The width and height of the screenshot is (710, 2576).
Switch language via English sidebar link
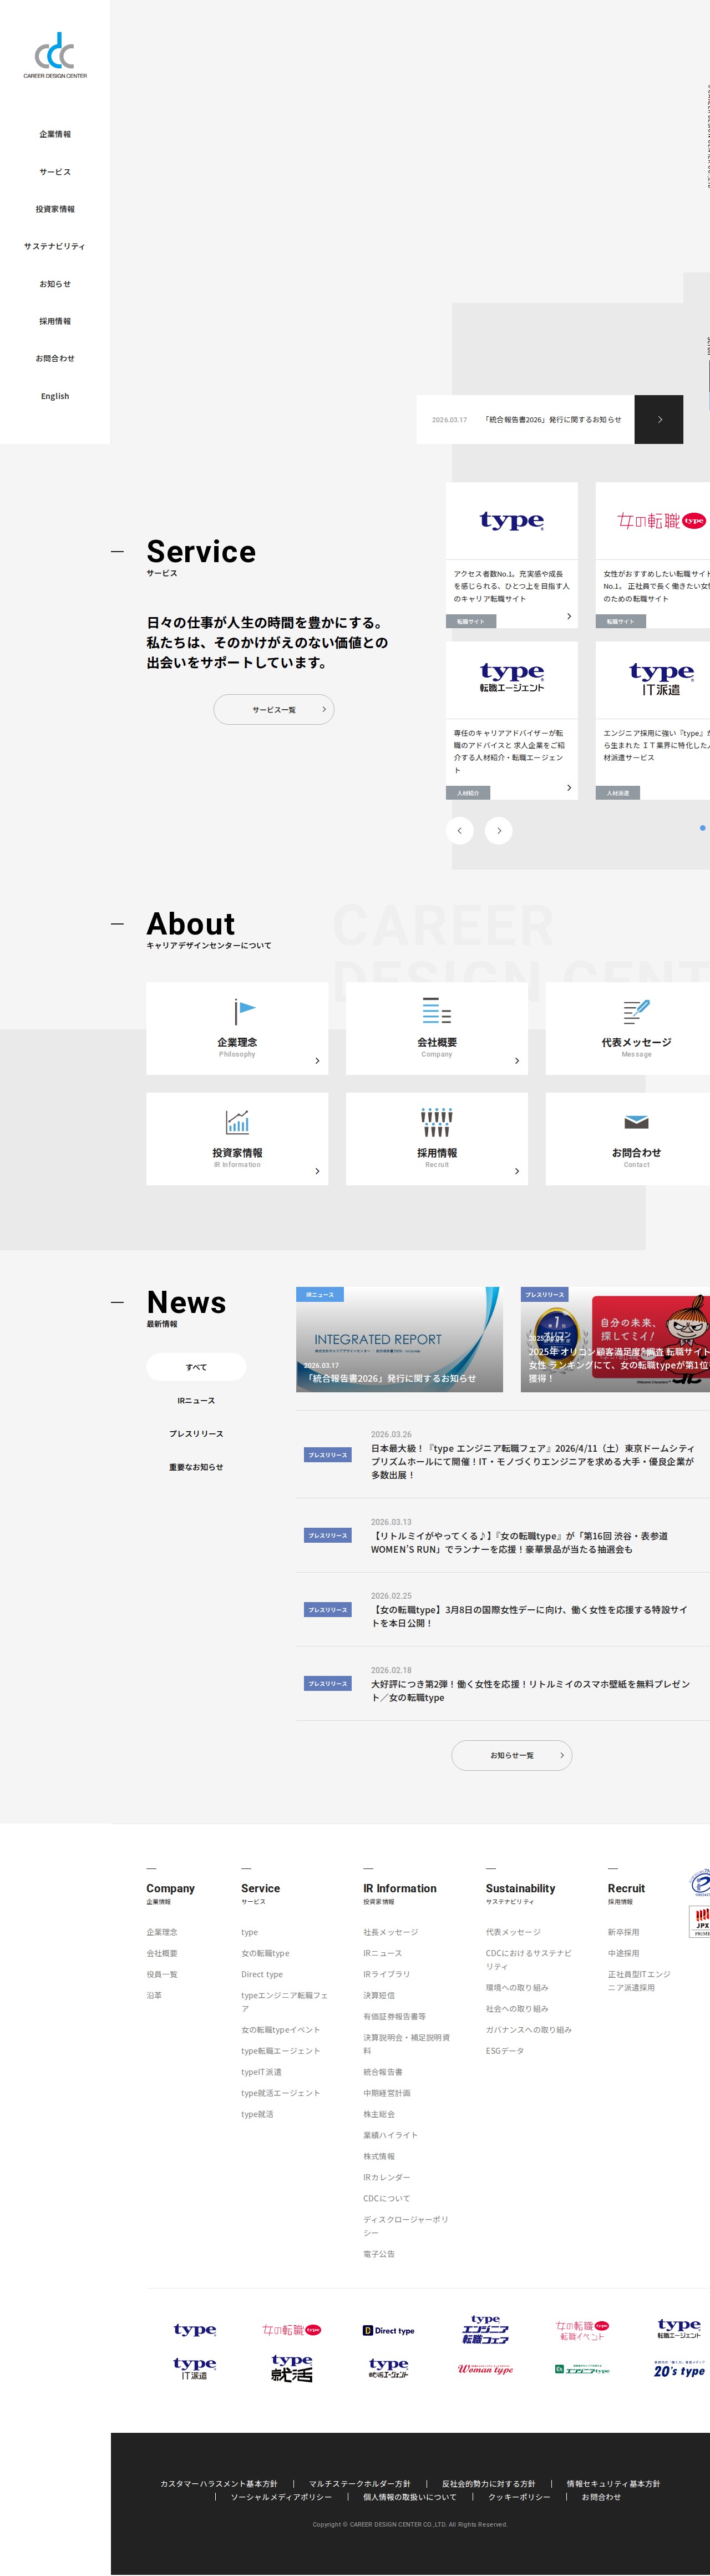(x=55, y=396)
